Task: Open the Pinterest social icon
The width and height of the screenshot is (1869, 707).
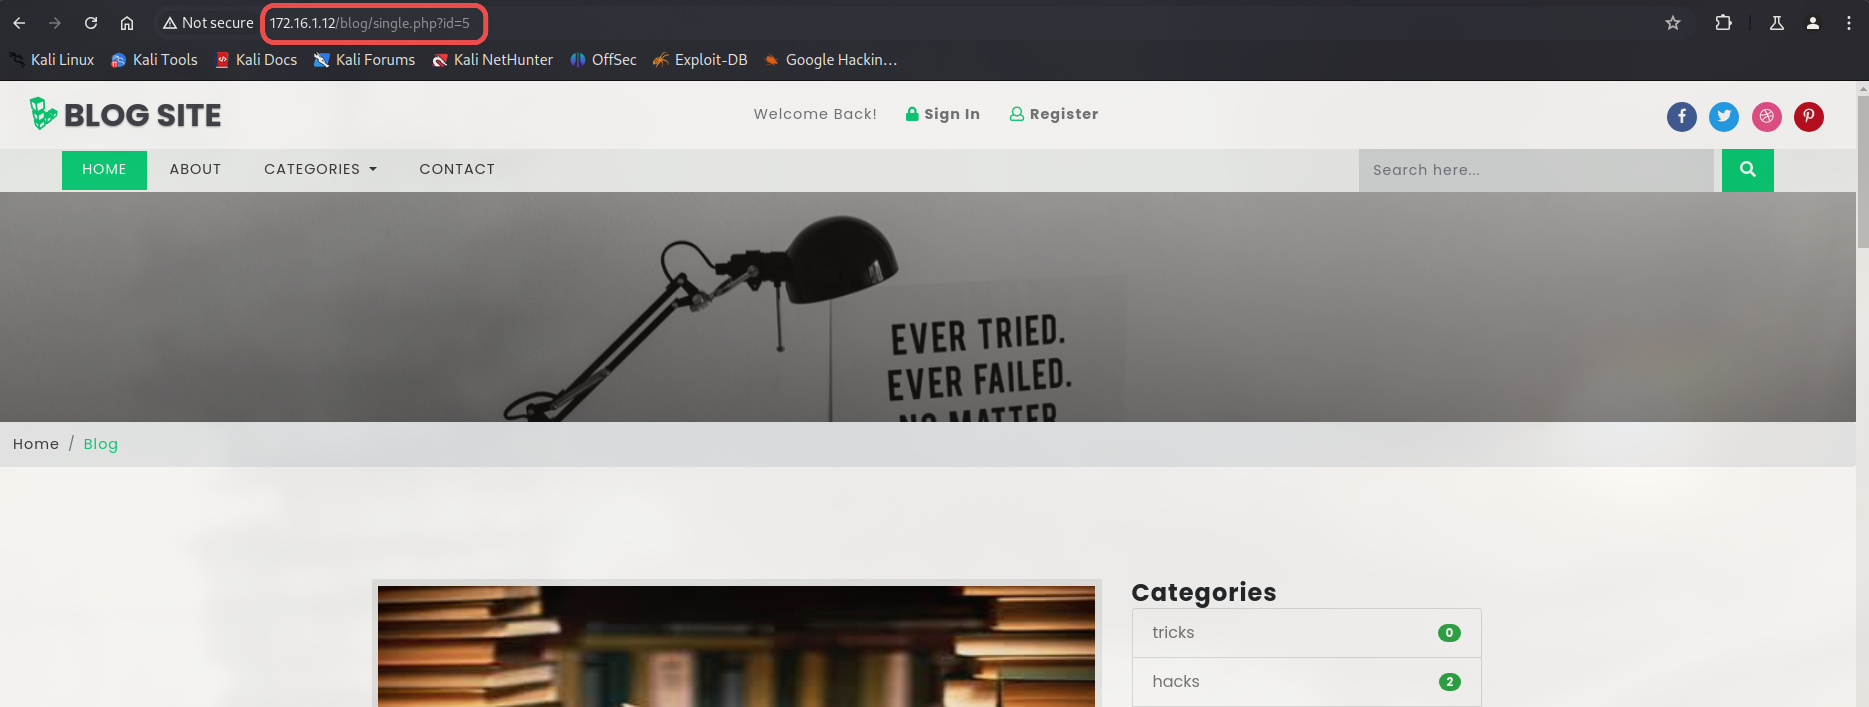Action: (1808, 117)
